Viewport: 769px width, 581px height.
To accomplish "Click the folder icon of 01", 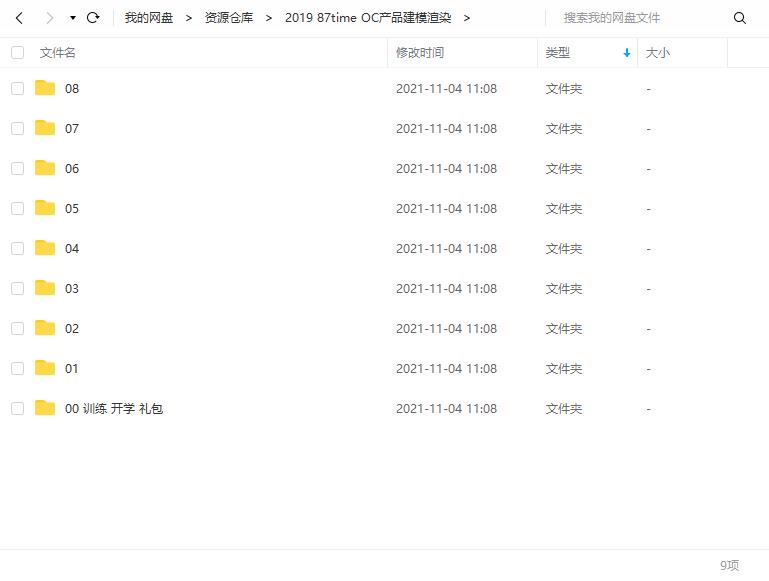I will coord(45,367).
